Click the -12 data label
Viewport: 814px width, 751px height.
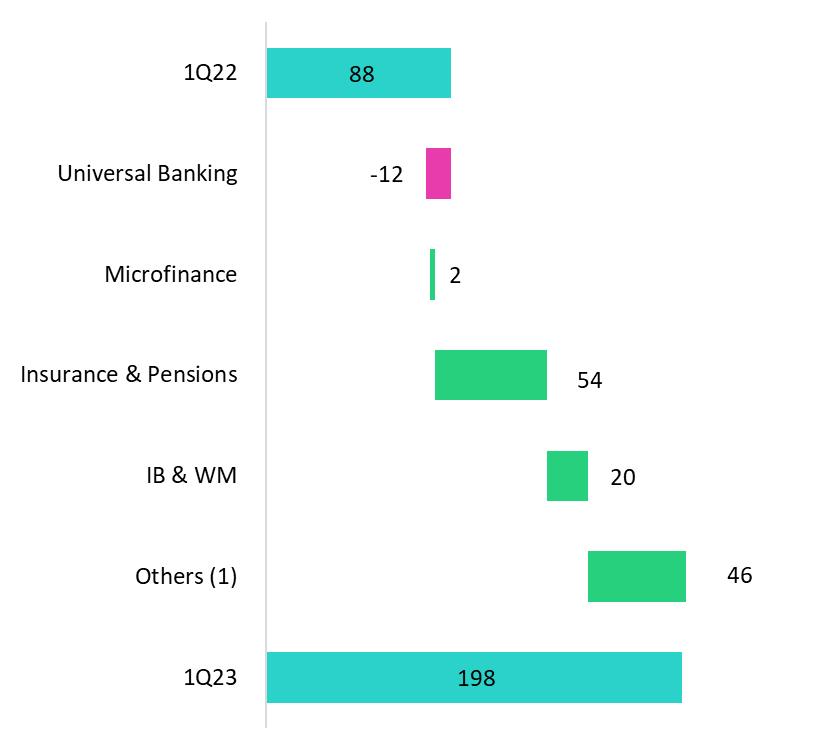point(386,175)
